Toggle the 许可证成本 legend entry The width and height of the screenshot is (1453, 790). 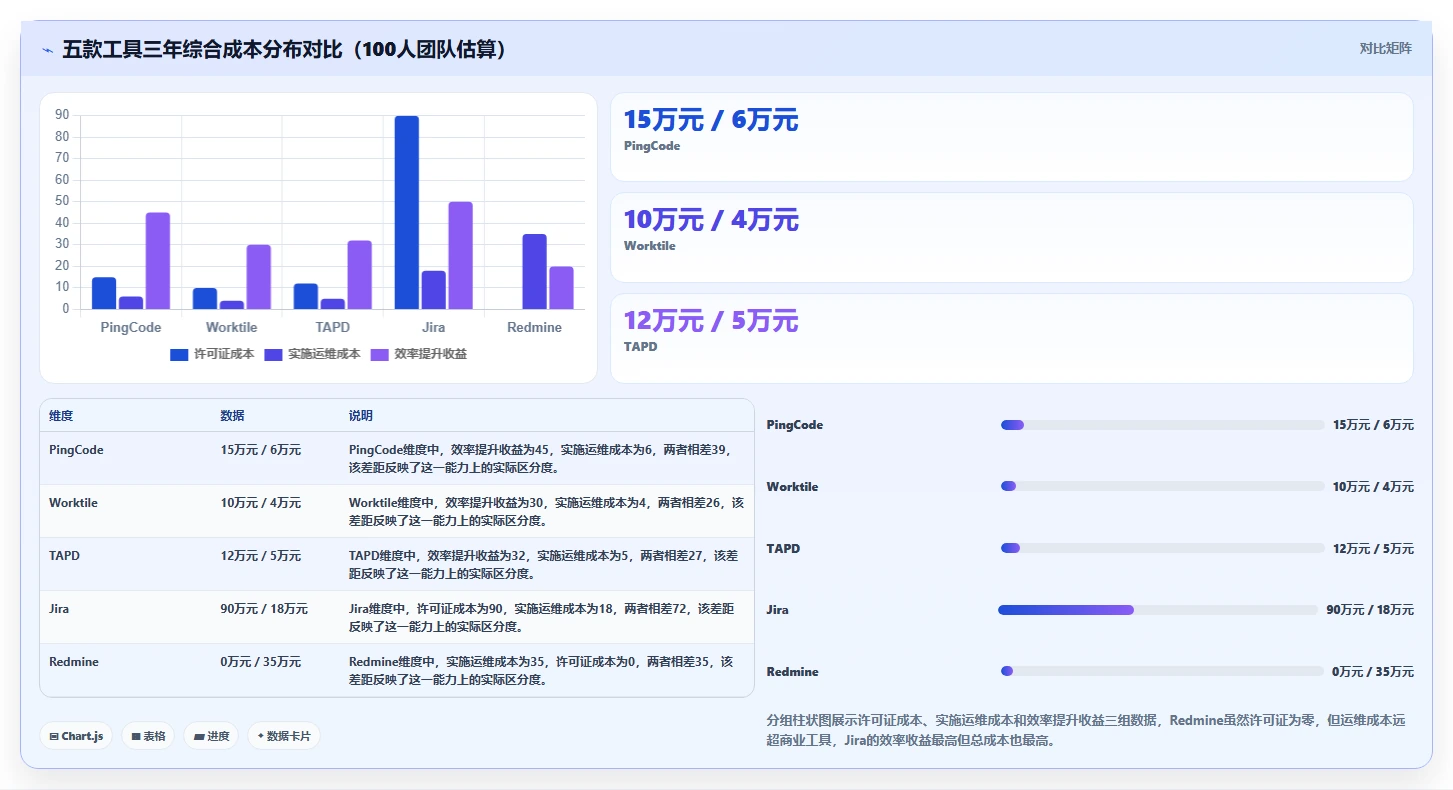[212, 354]
